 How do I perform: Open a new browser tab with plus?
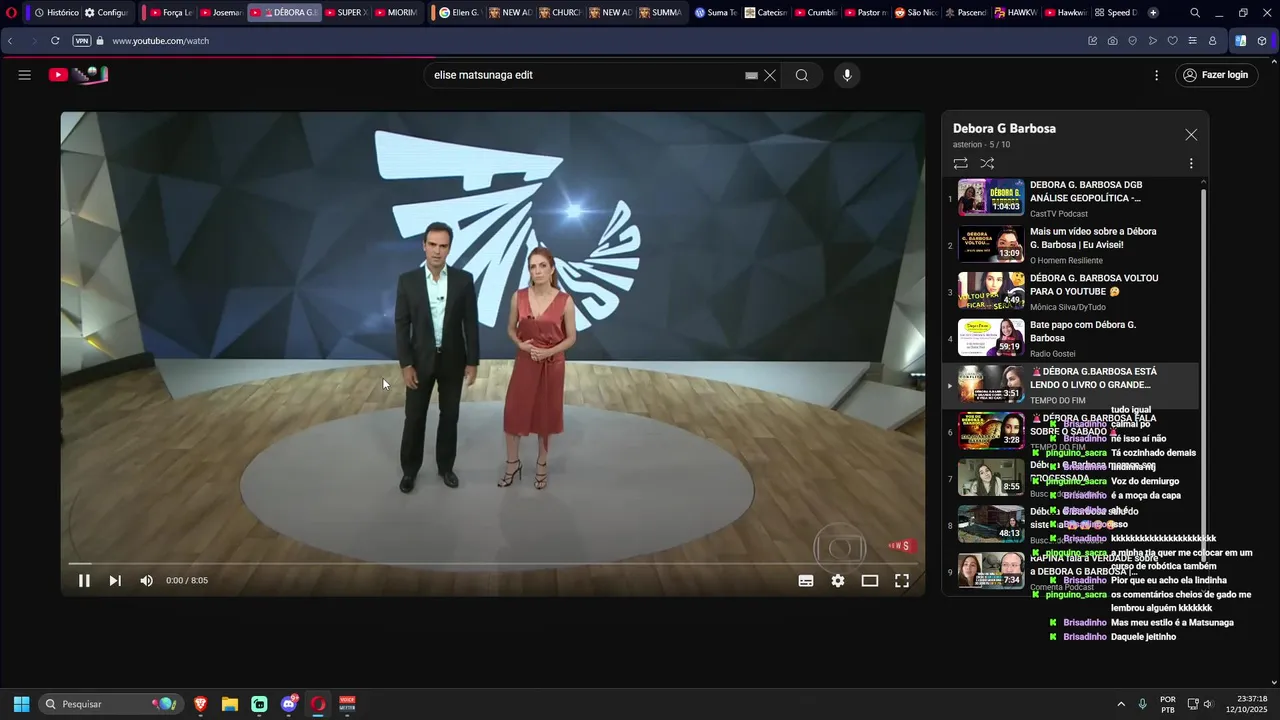coord(1153,13)
